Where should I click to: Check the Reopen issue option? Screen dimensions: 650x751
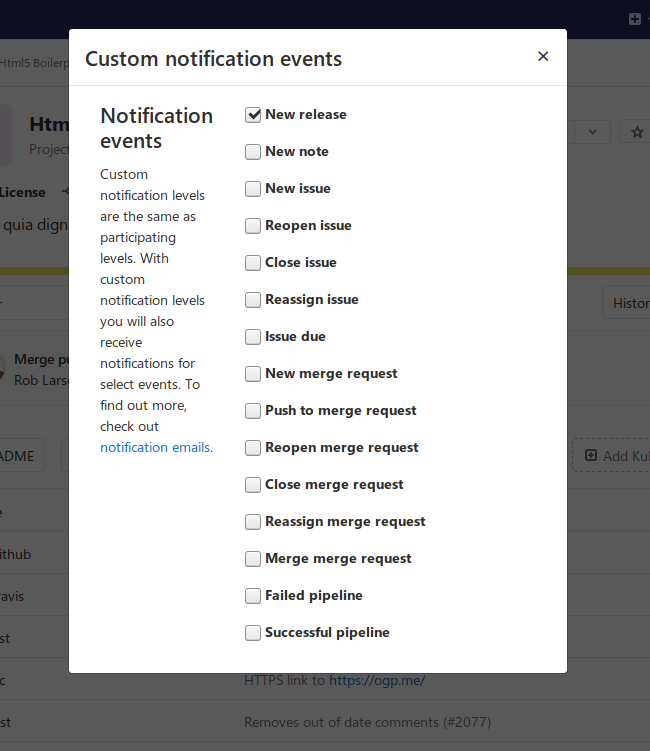(253, 226)
